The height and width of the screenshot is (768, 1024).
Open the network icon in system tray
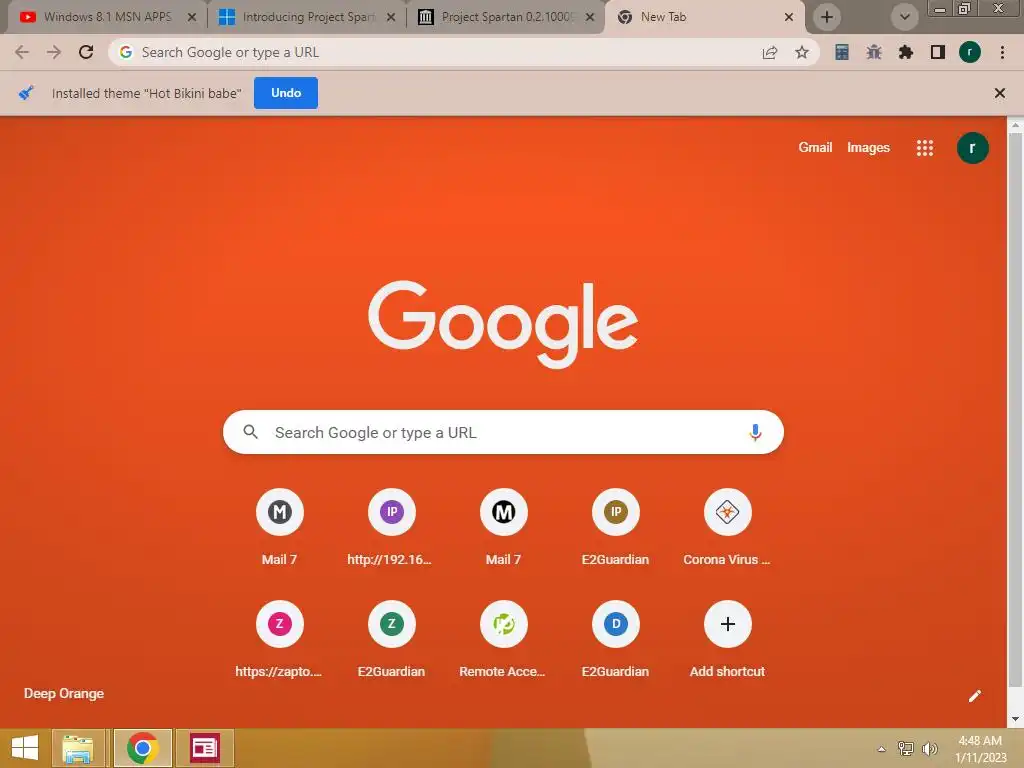906,748
